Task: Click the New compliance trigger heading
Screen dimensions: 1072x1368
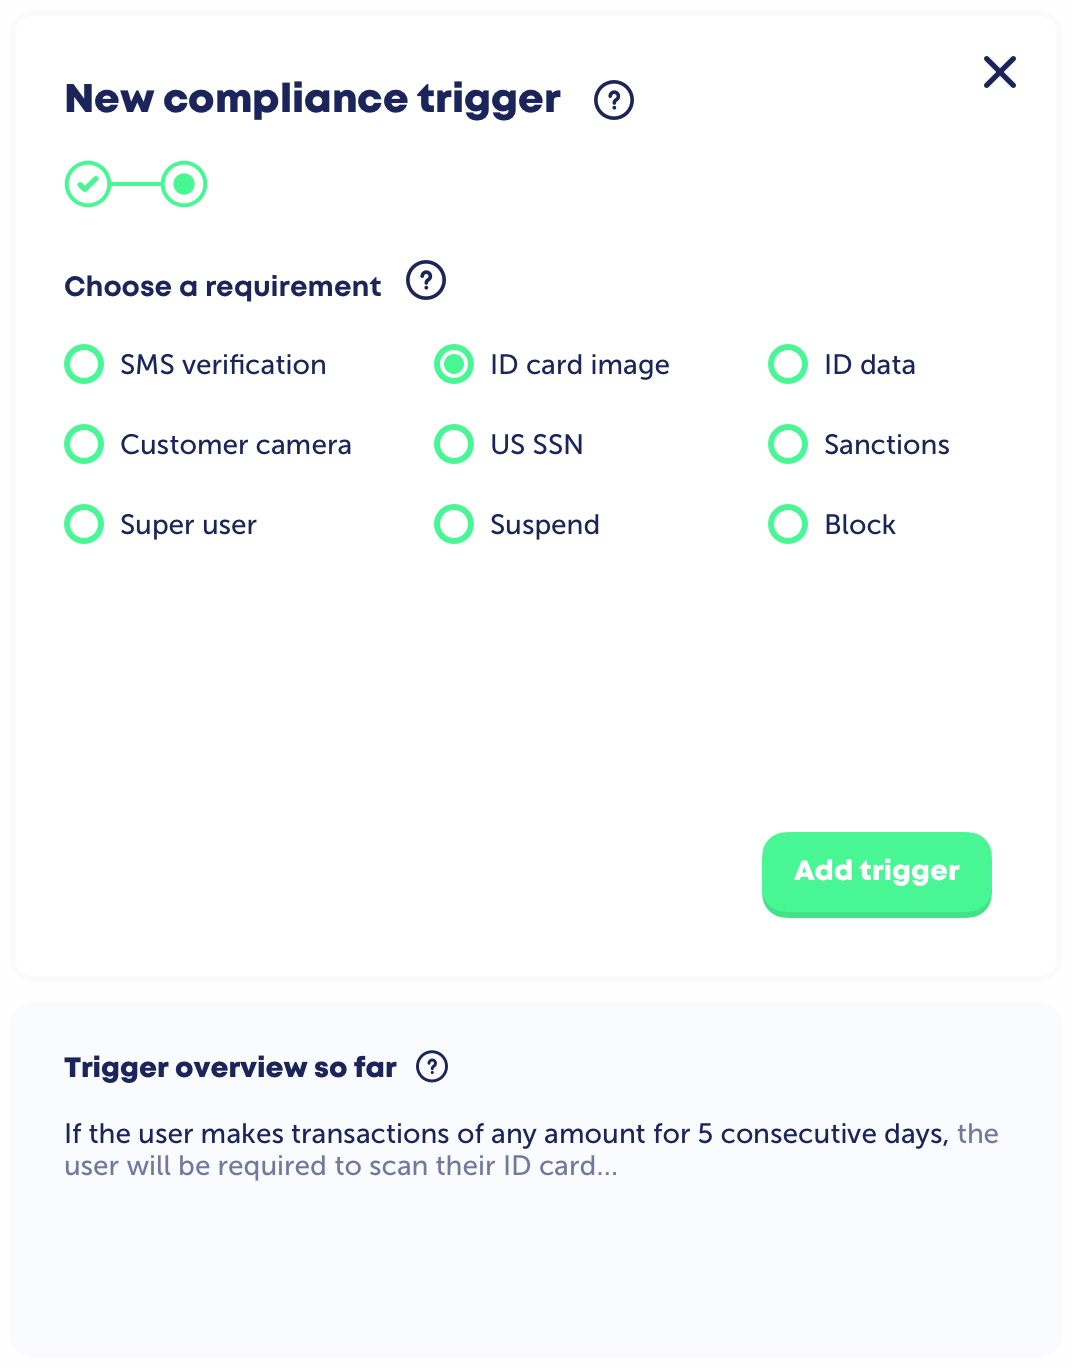Action: [x=312, y=99]
